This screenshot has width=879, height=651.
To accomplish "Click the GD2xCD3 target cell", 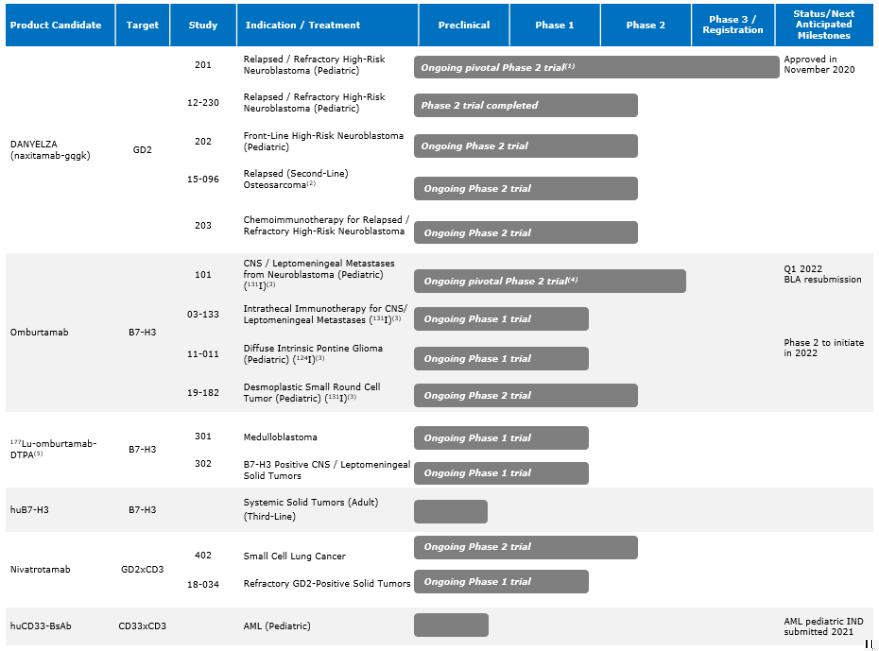I will [x=142, y=569].
